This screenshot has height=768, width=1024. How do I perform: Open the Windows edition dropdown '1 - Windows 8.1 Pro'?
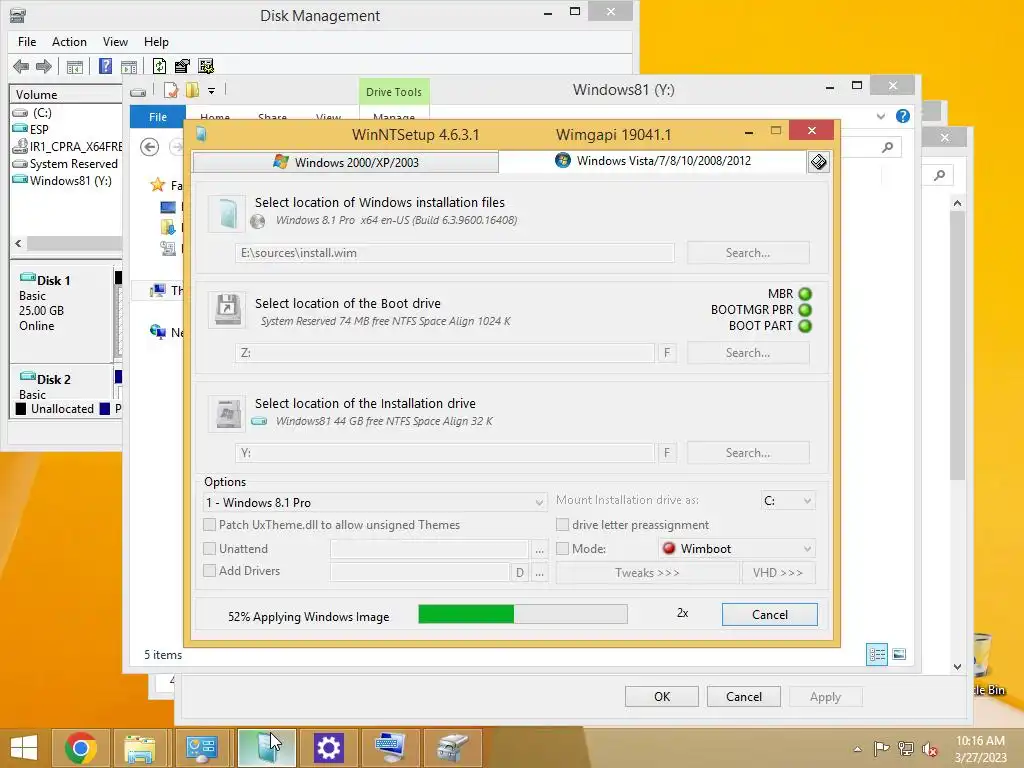click(x=375, y=502)
